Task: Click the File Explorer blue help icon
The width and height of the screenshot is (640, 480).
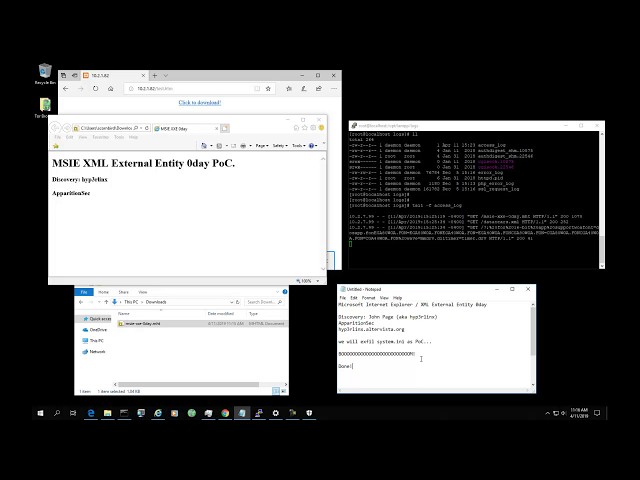Action: click(x=285, y=292)
